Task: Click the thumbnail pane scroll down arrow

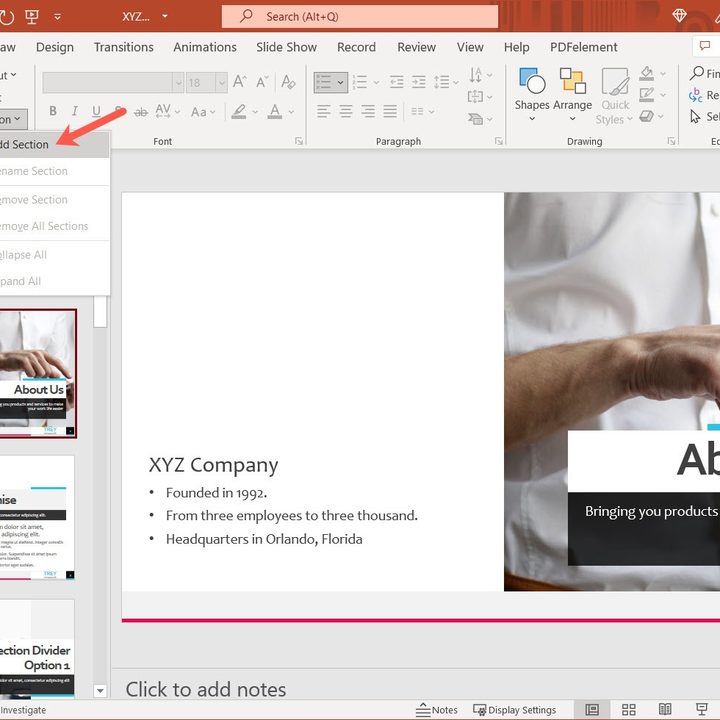Action: [100, 691]
